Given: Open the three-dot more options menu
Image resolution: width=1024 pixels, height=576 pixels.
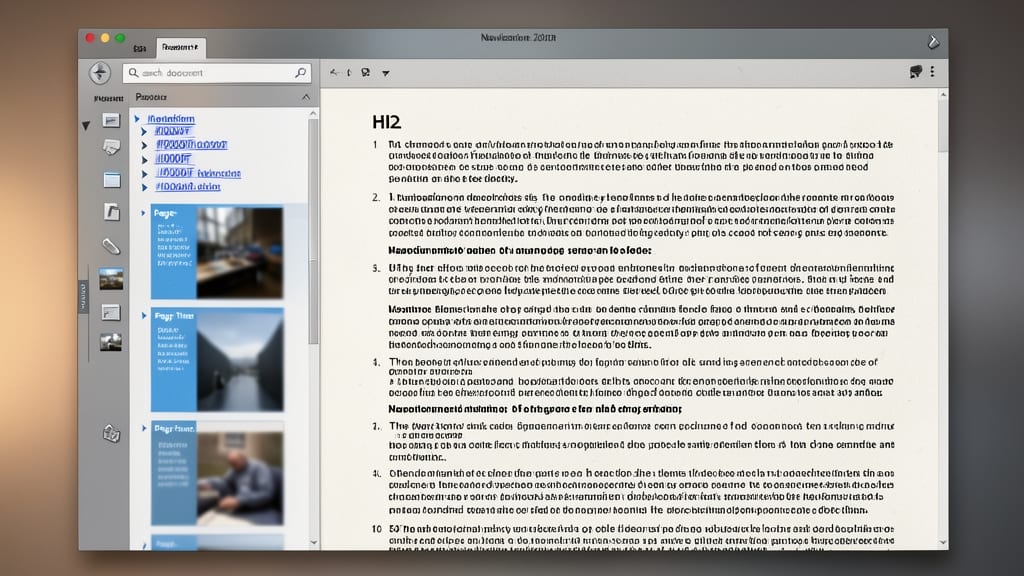Looking at the screenshot, I should coord(933,72).
